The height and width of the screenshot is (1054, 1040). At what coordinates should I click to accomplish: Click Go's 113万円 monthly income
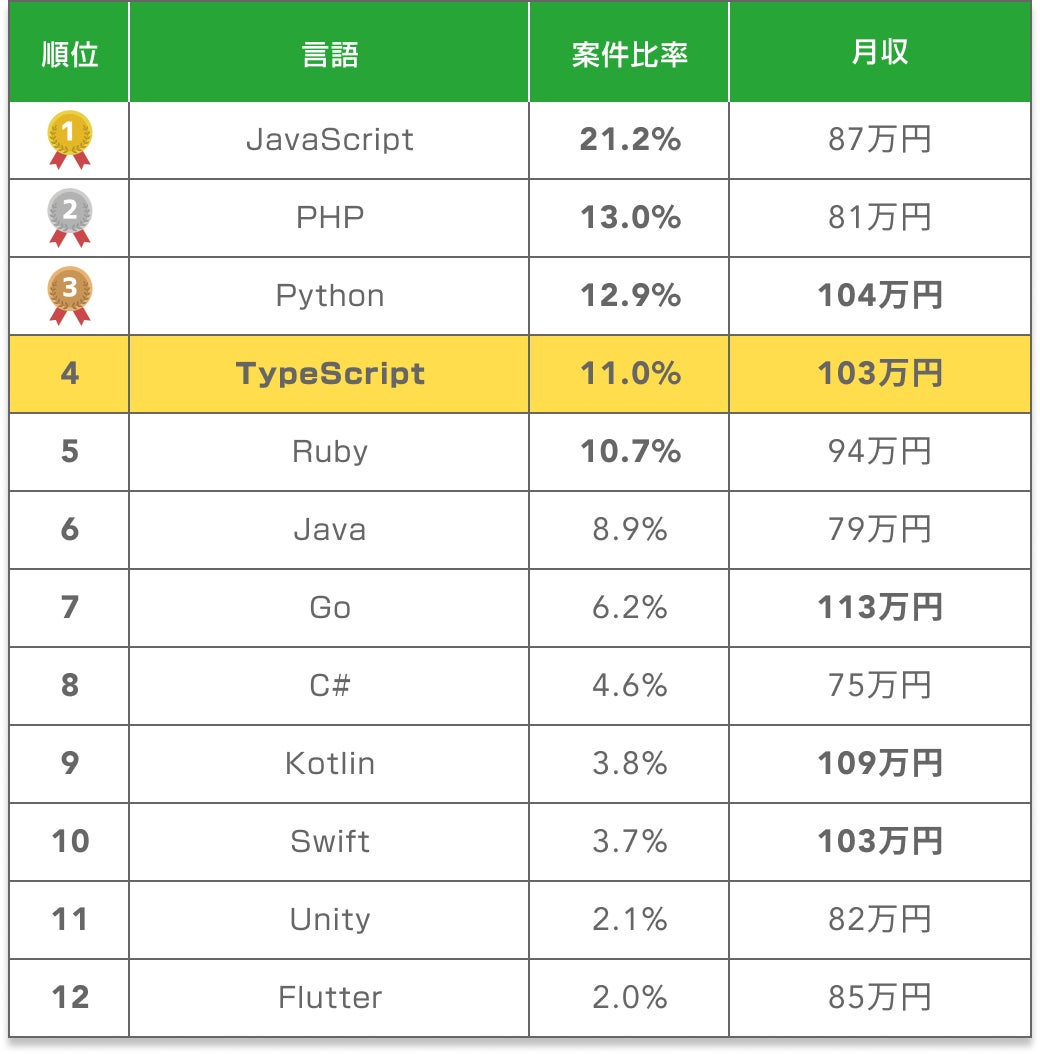(879, 607)
